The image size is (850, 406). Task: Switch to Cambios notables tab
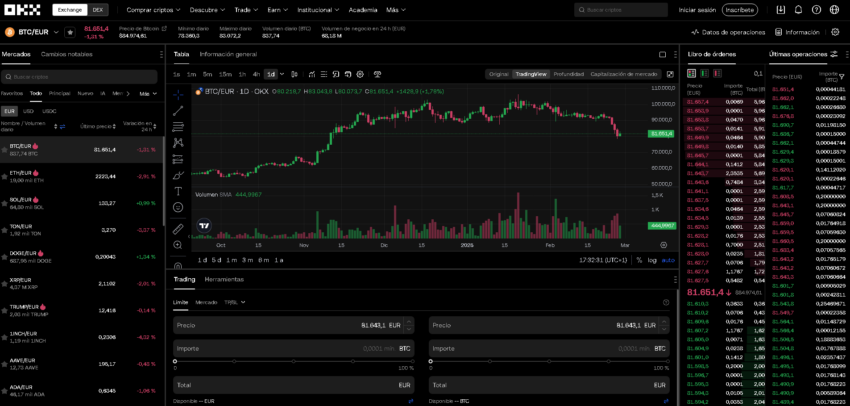[x=67, y=54]
